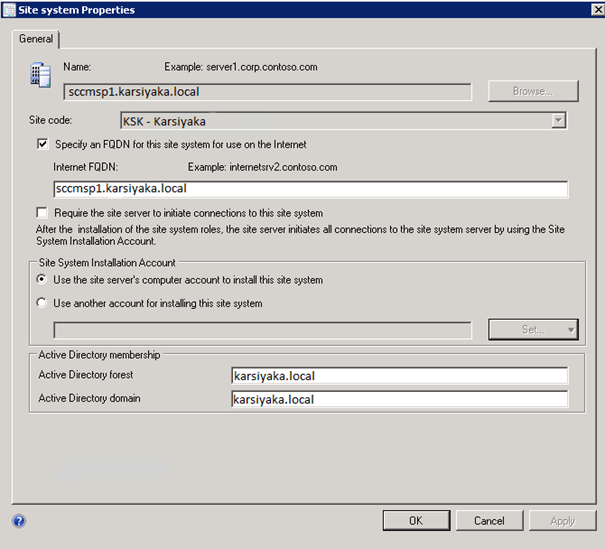
Task: Toggle Specify an FQDN for Internet checkbox
Action: pos(42,144)
